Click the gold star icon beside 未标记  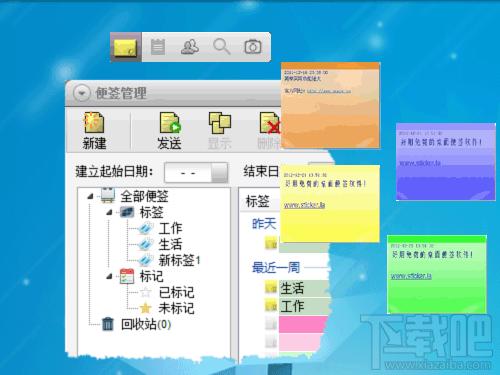[x=146, y=308]
